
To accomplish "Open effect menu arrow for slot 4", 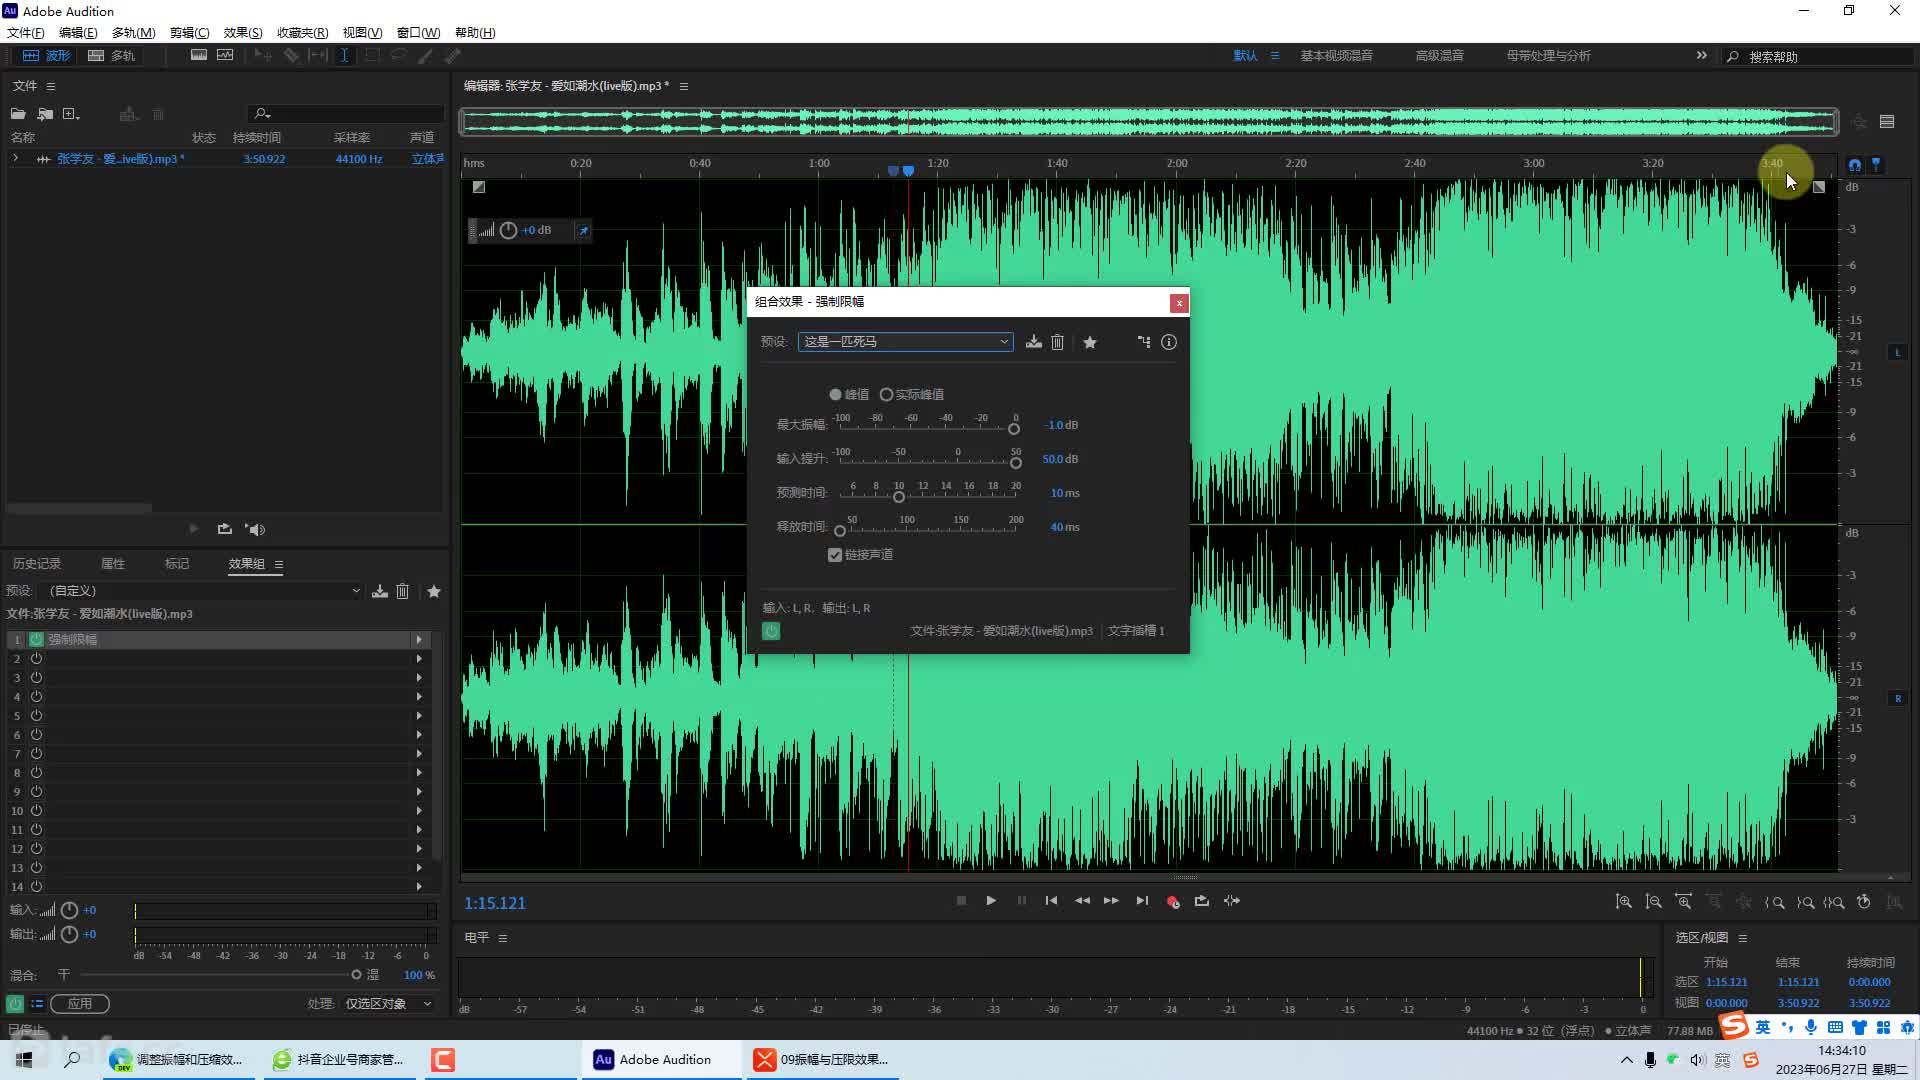I will point(419,697).
